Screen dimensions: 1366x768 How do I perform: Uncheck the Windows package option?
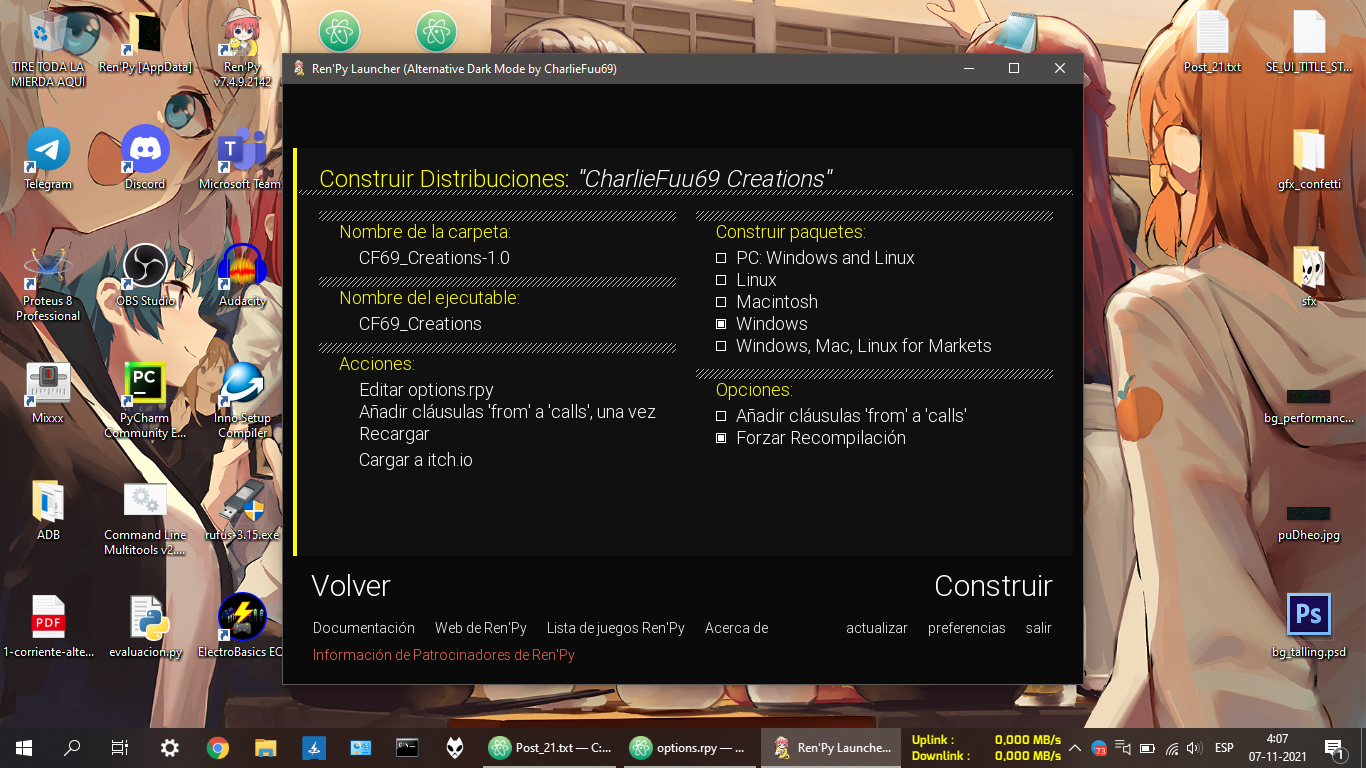[721, 324]
